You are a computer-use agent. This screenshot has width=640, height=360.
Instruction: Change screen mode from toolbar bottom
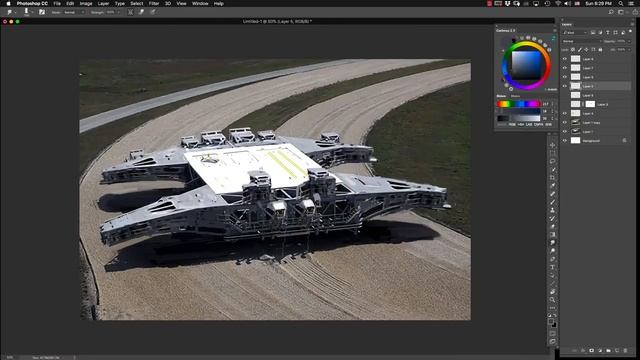553,341
